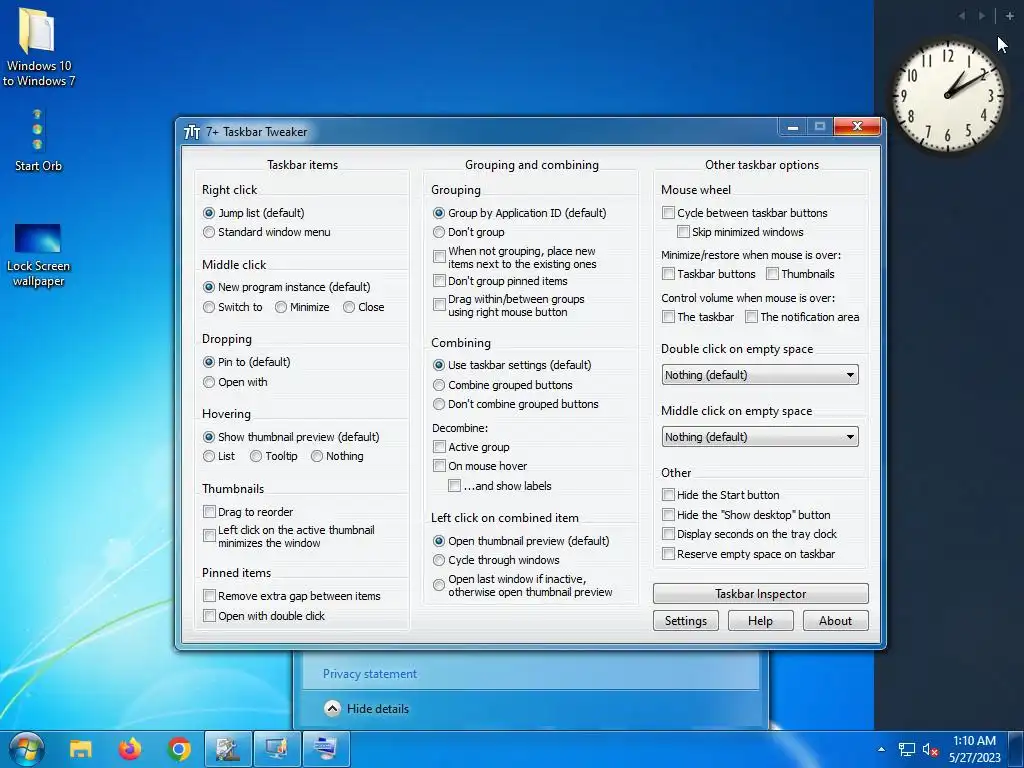The height and width of the screenshot is (768, 1024).
Task: Open Middle click on empty space dropdown
Action: point(760,437)
